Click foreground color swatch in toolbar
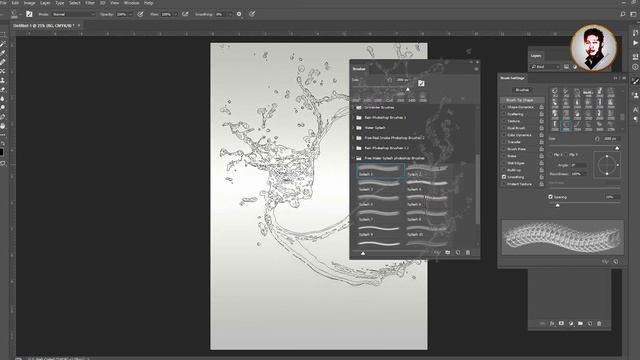The height and width of the screenshot is (360, 640). pos(2,152)
